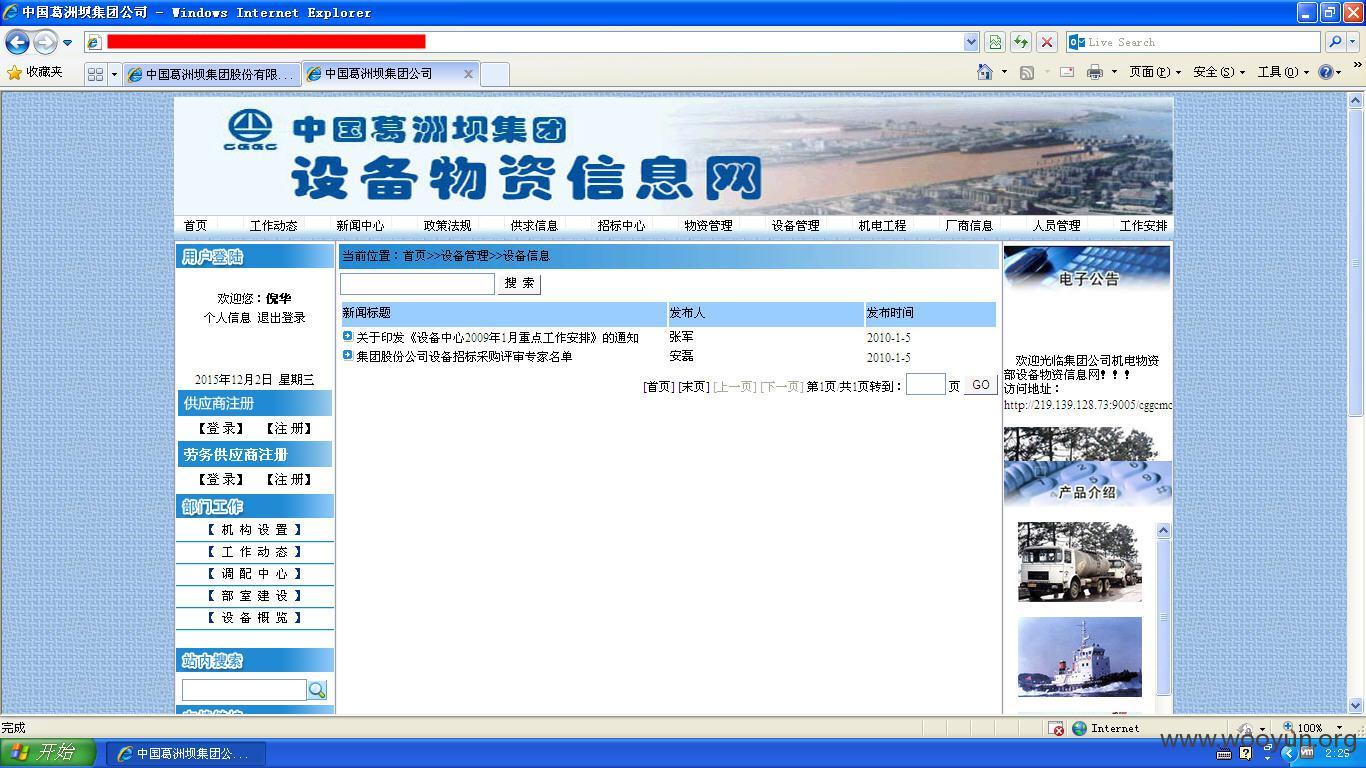Click the IE taskbar window button
This screenshot has width=1366, height=768.
(186, 754)
